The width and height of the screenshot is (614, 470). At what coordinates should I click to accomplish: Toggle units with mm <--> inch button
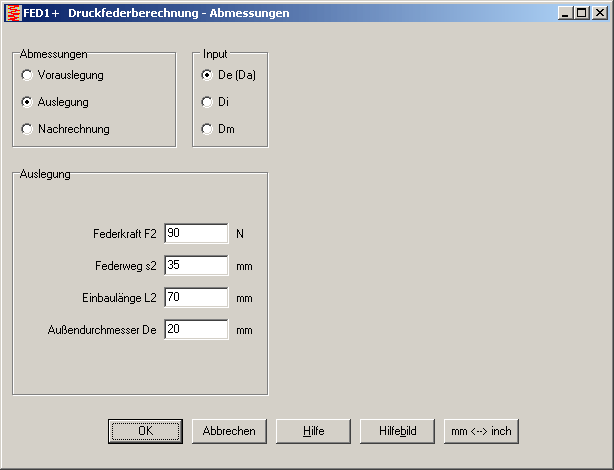coord(481,431)
